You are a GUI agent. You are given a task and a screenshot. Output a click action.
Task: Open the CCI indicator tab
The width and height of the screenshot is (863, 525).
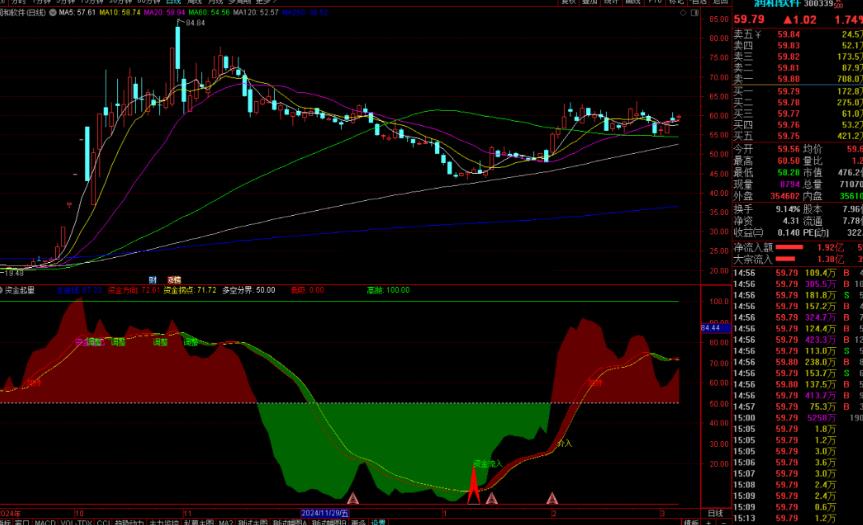pyautogui.click(x=103, y=522)
